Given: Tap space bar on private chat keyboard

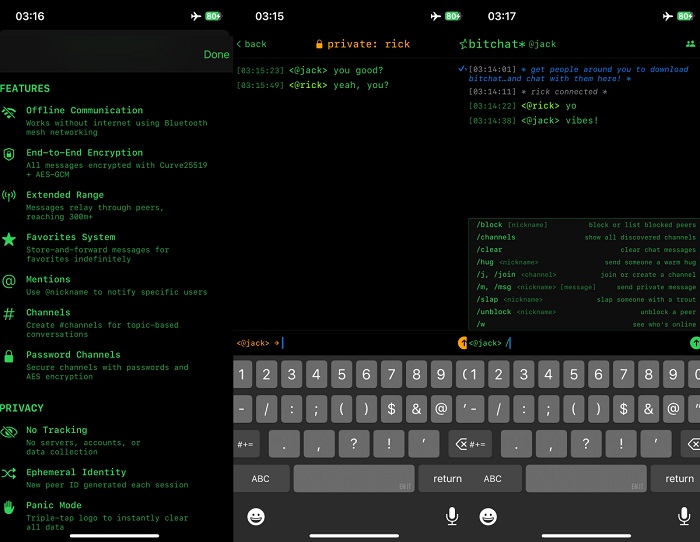Looking at the screenshot, I should click(354, 479).
